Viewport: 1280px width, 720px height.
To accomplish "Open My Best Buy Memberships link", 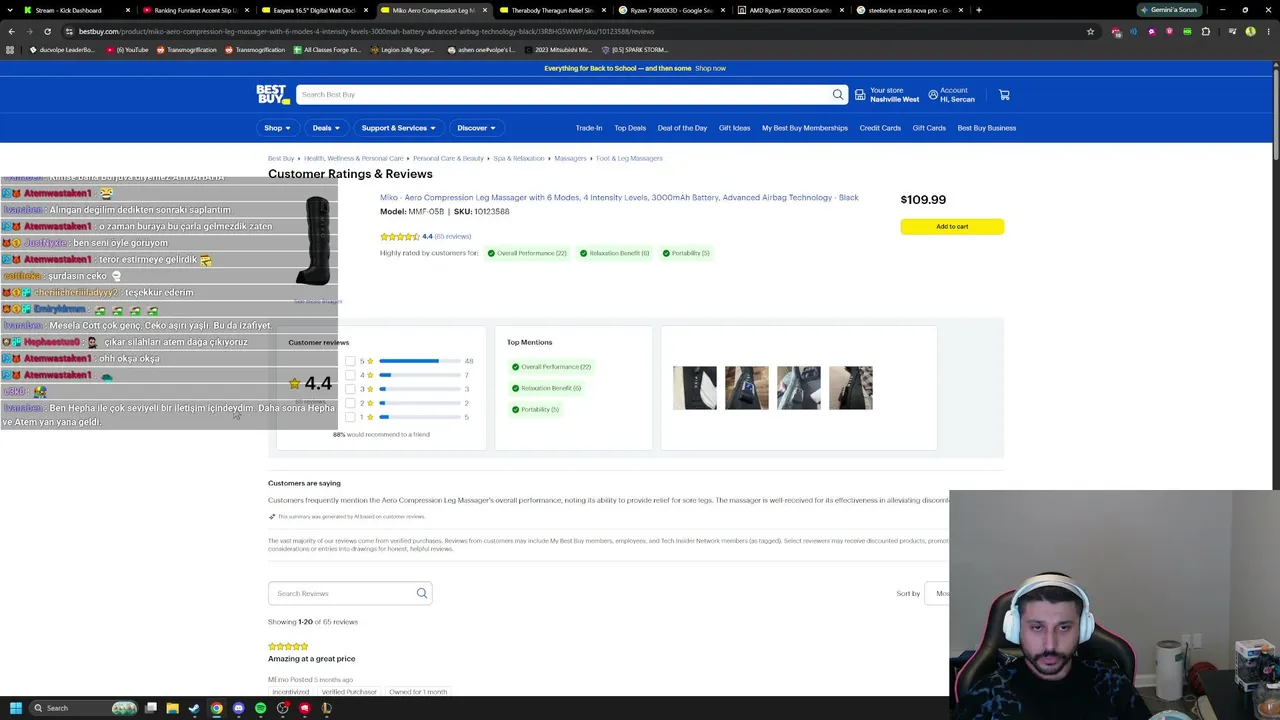I will click(x=805, y=128).
